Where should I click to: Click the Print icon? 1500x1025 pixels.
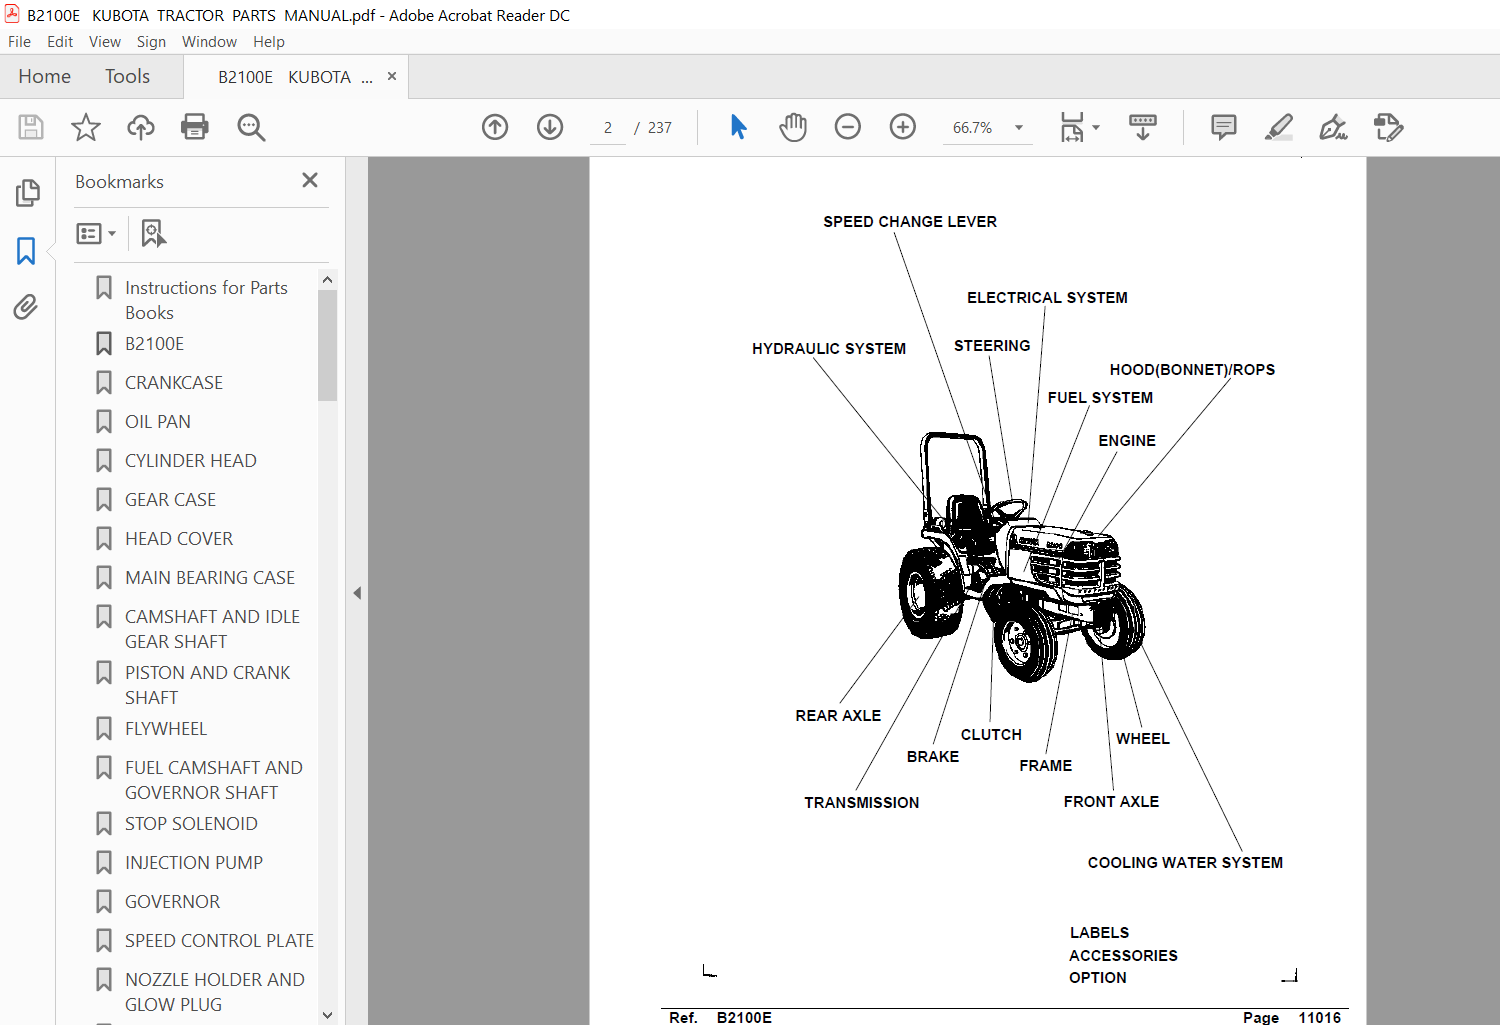coord(195,127)
